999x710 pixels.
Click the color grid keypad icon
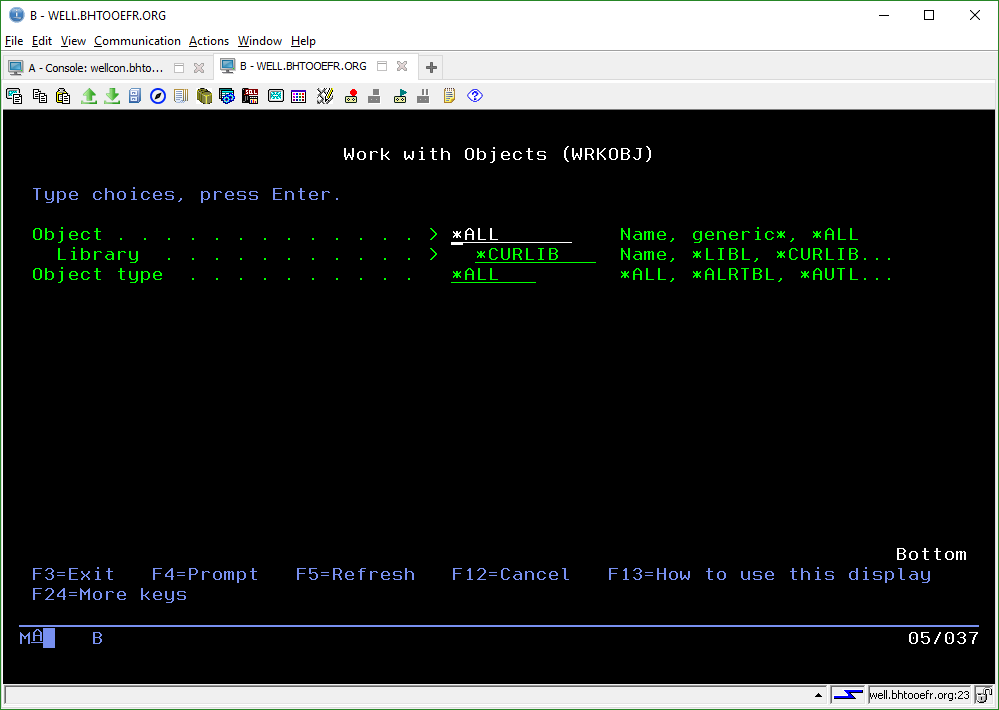(298, 96)
